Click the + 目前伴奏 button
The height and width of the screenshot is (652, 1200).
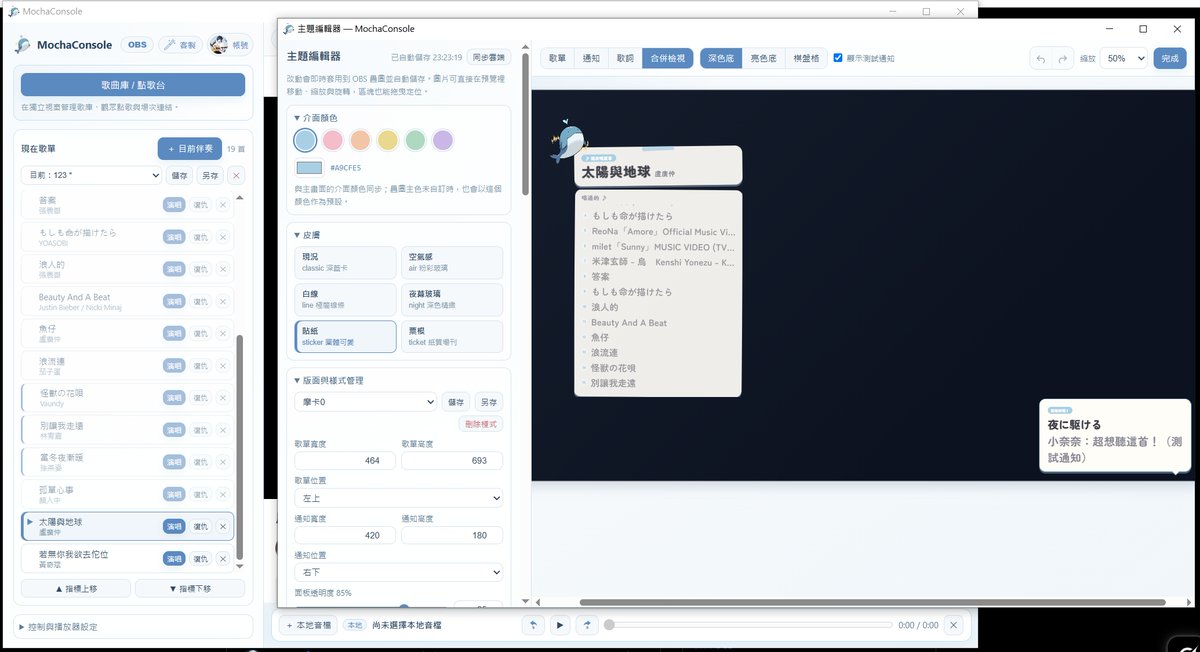coord(190,149)
